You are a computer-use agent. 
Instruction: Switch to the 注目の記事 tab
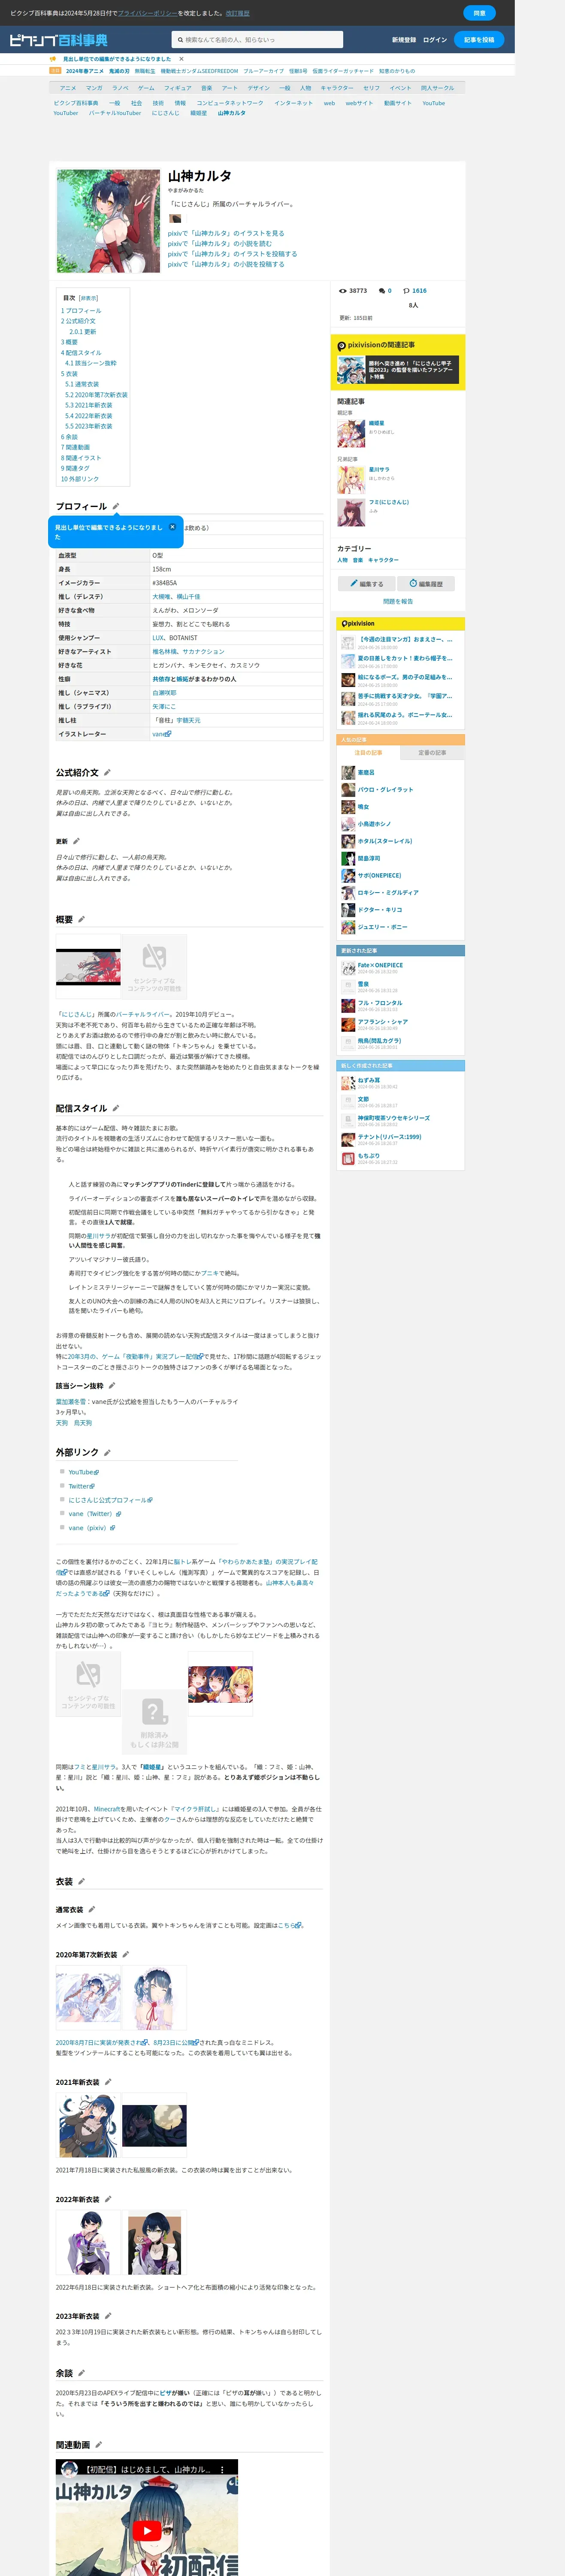click(368, 752)
